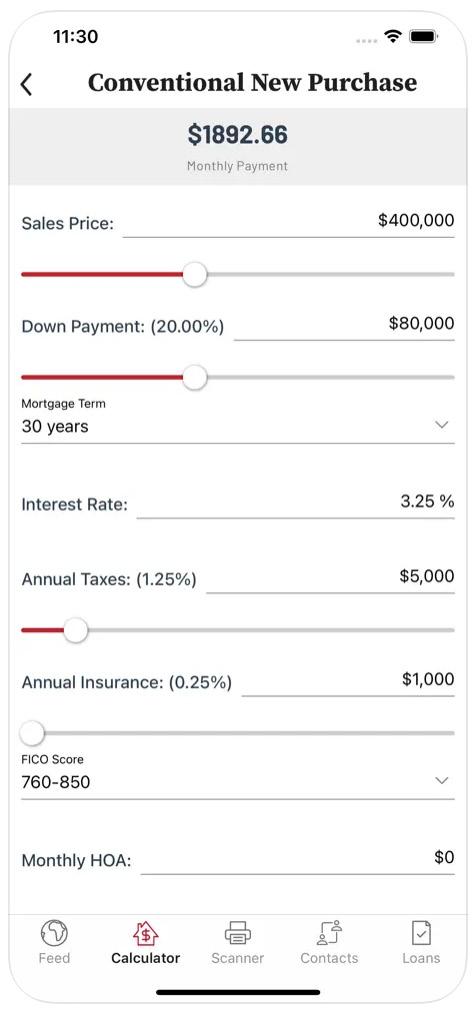Click the Annual Taxes slider handle
This screenshot has height=1016, width=474.
(x=76, y=630)
